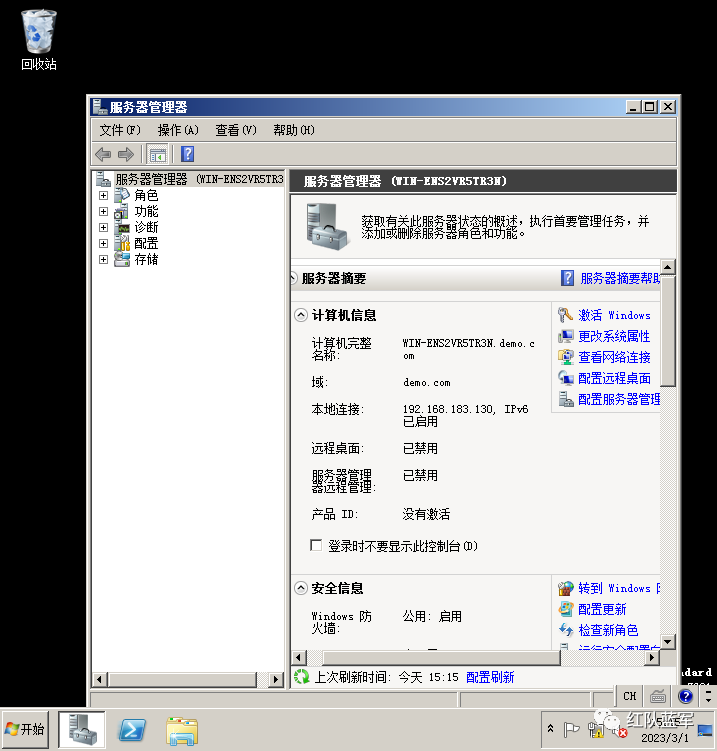Click tree pane horizontal scrollbar right arrow
This screenshot has width=717, height=751.
tap(275, 679)
